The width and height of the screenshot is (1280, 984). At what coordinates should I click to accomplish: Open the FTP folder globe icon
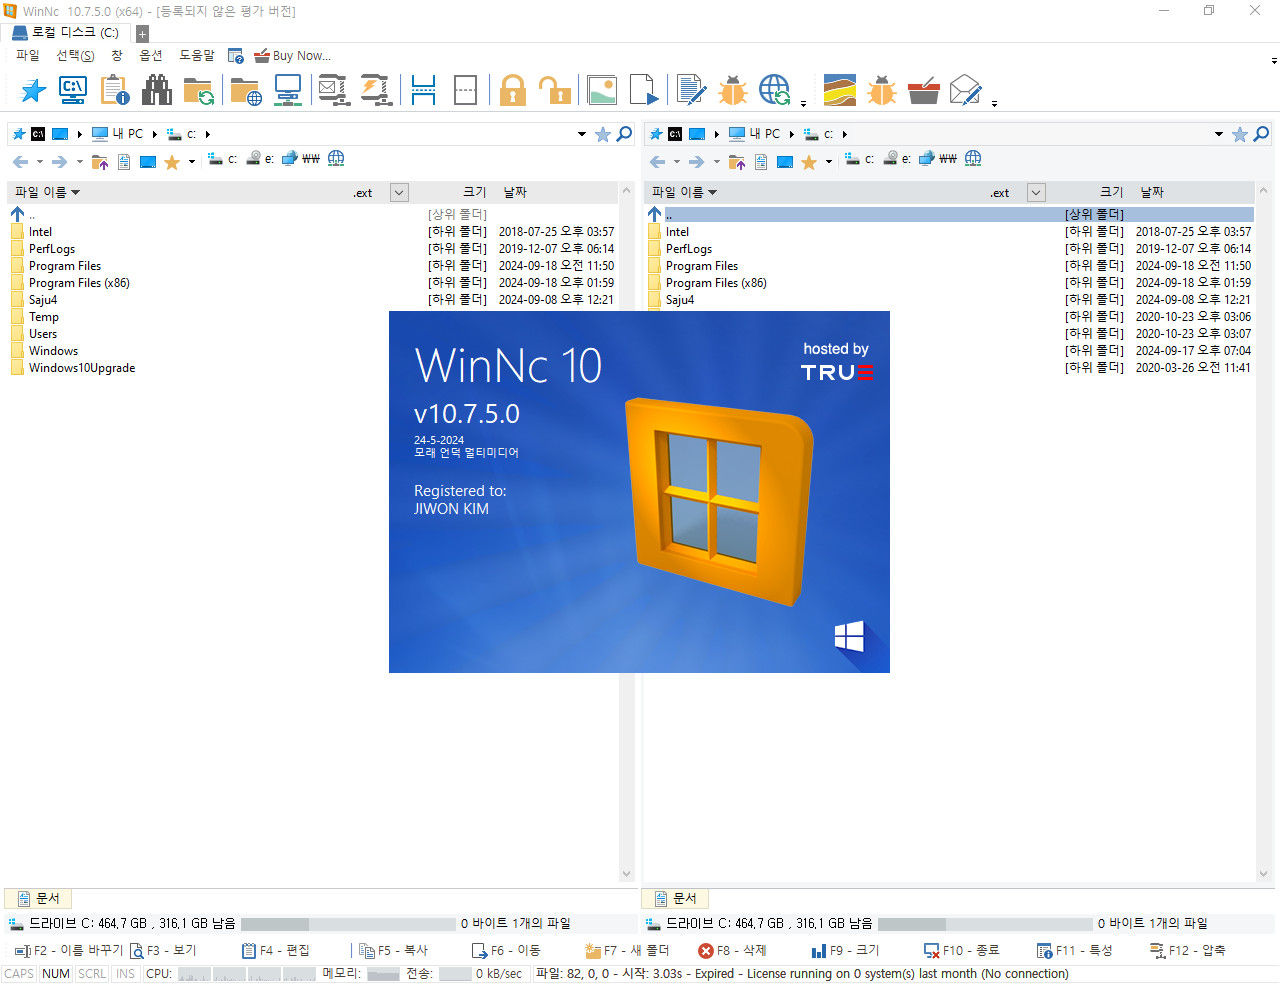point(246,91)
